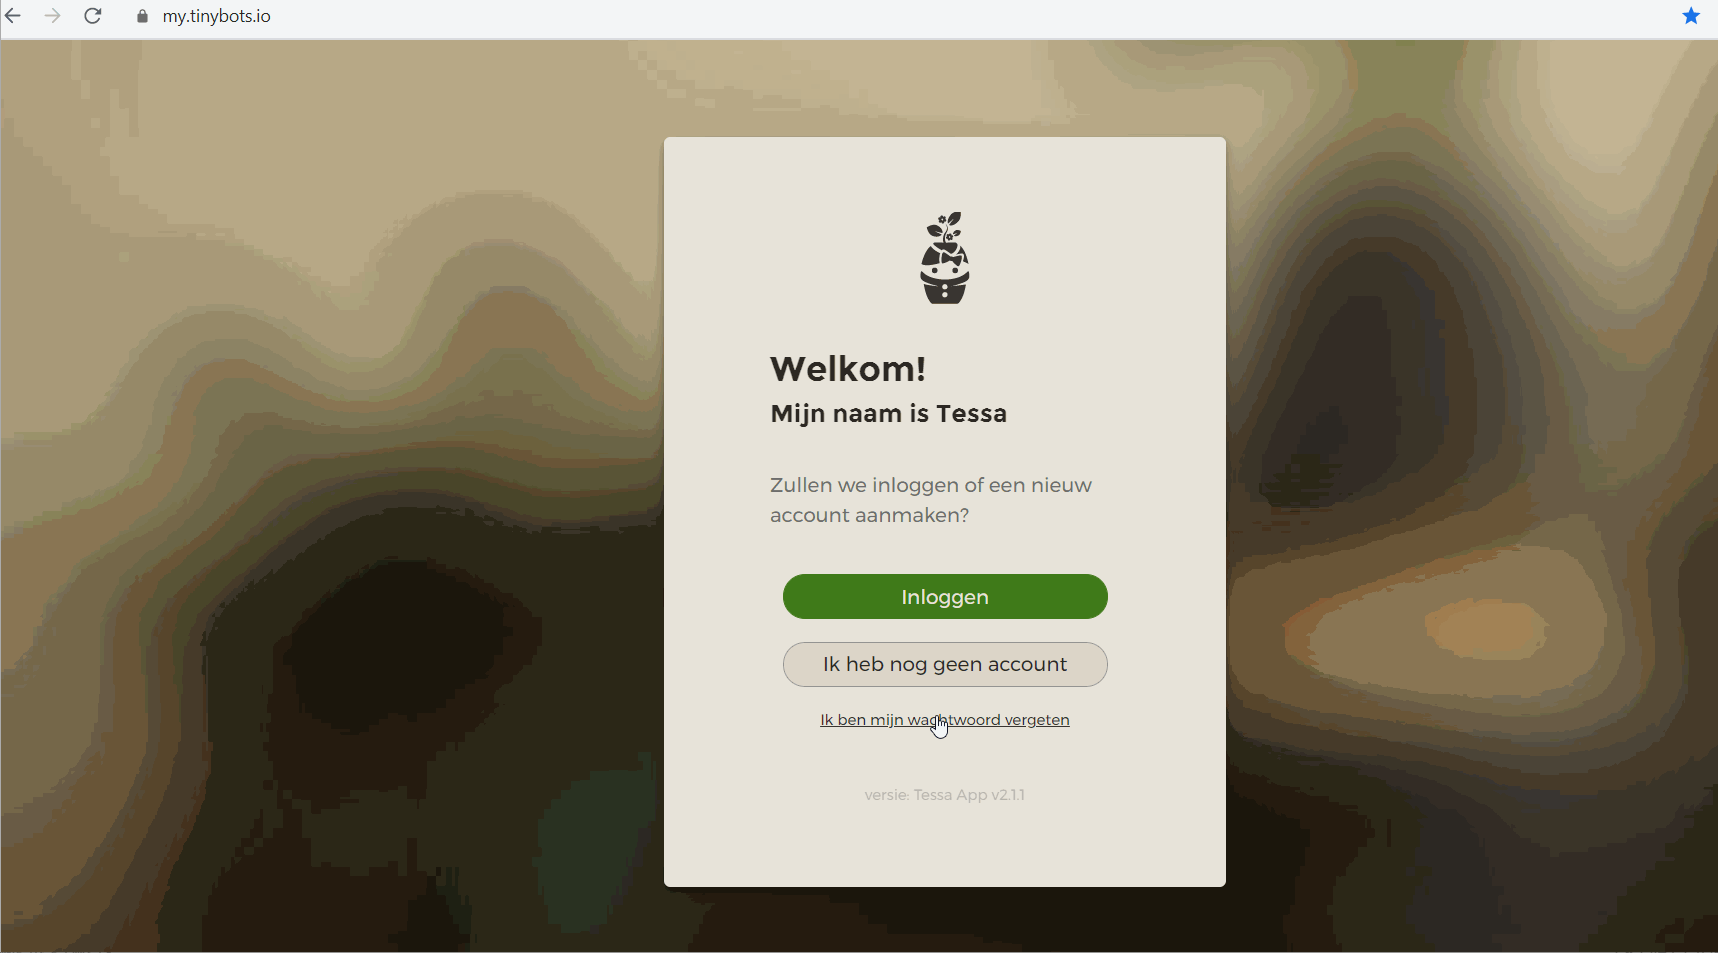
Task: Click the 'account aanmaken?' text line
Action: click(x=869, y=515)
